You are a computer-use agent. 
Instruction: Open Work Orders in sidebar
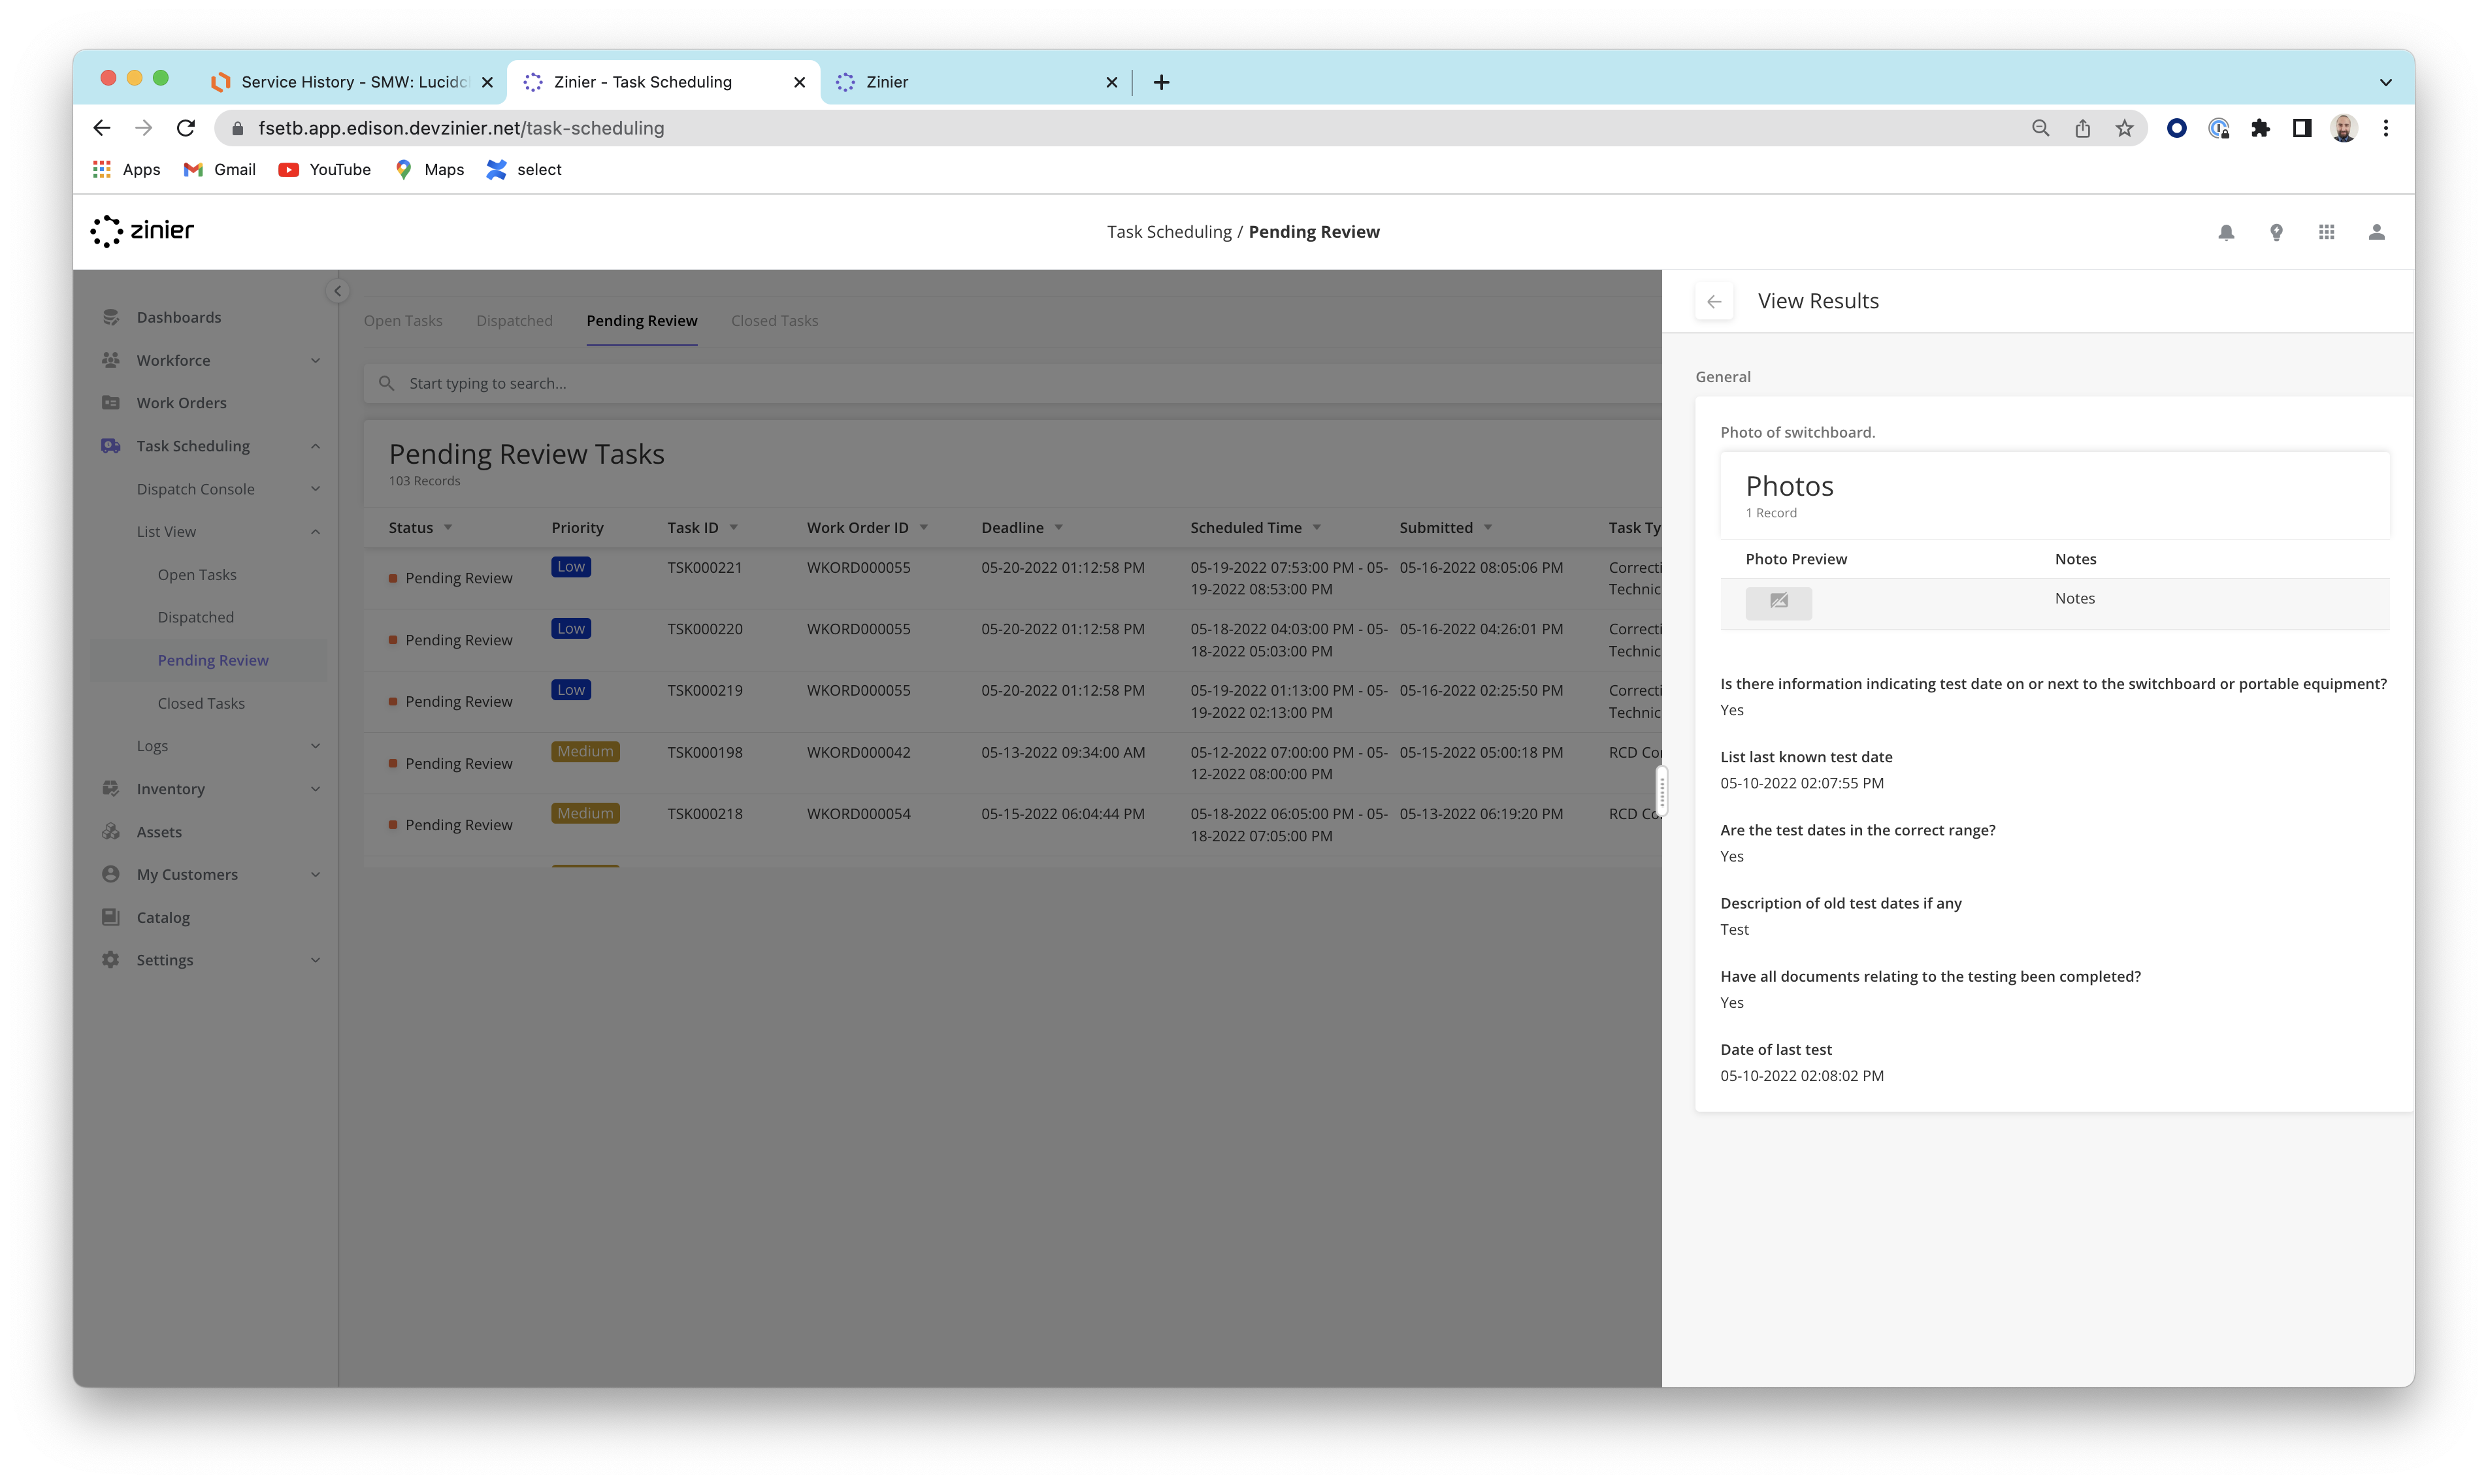182,403
